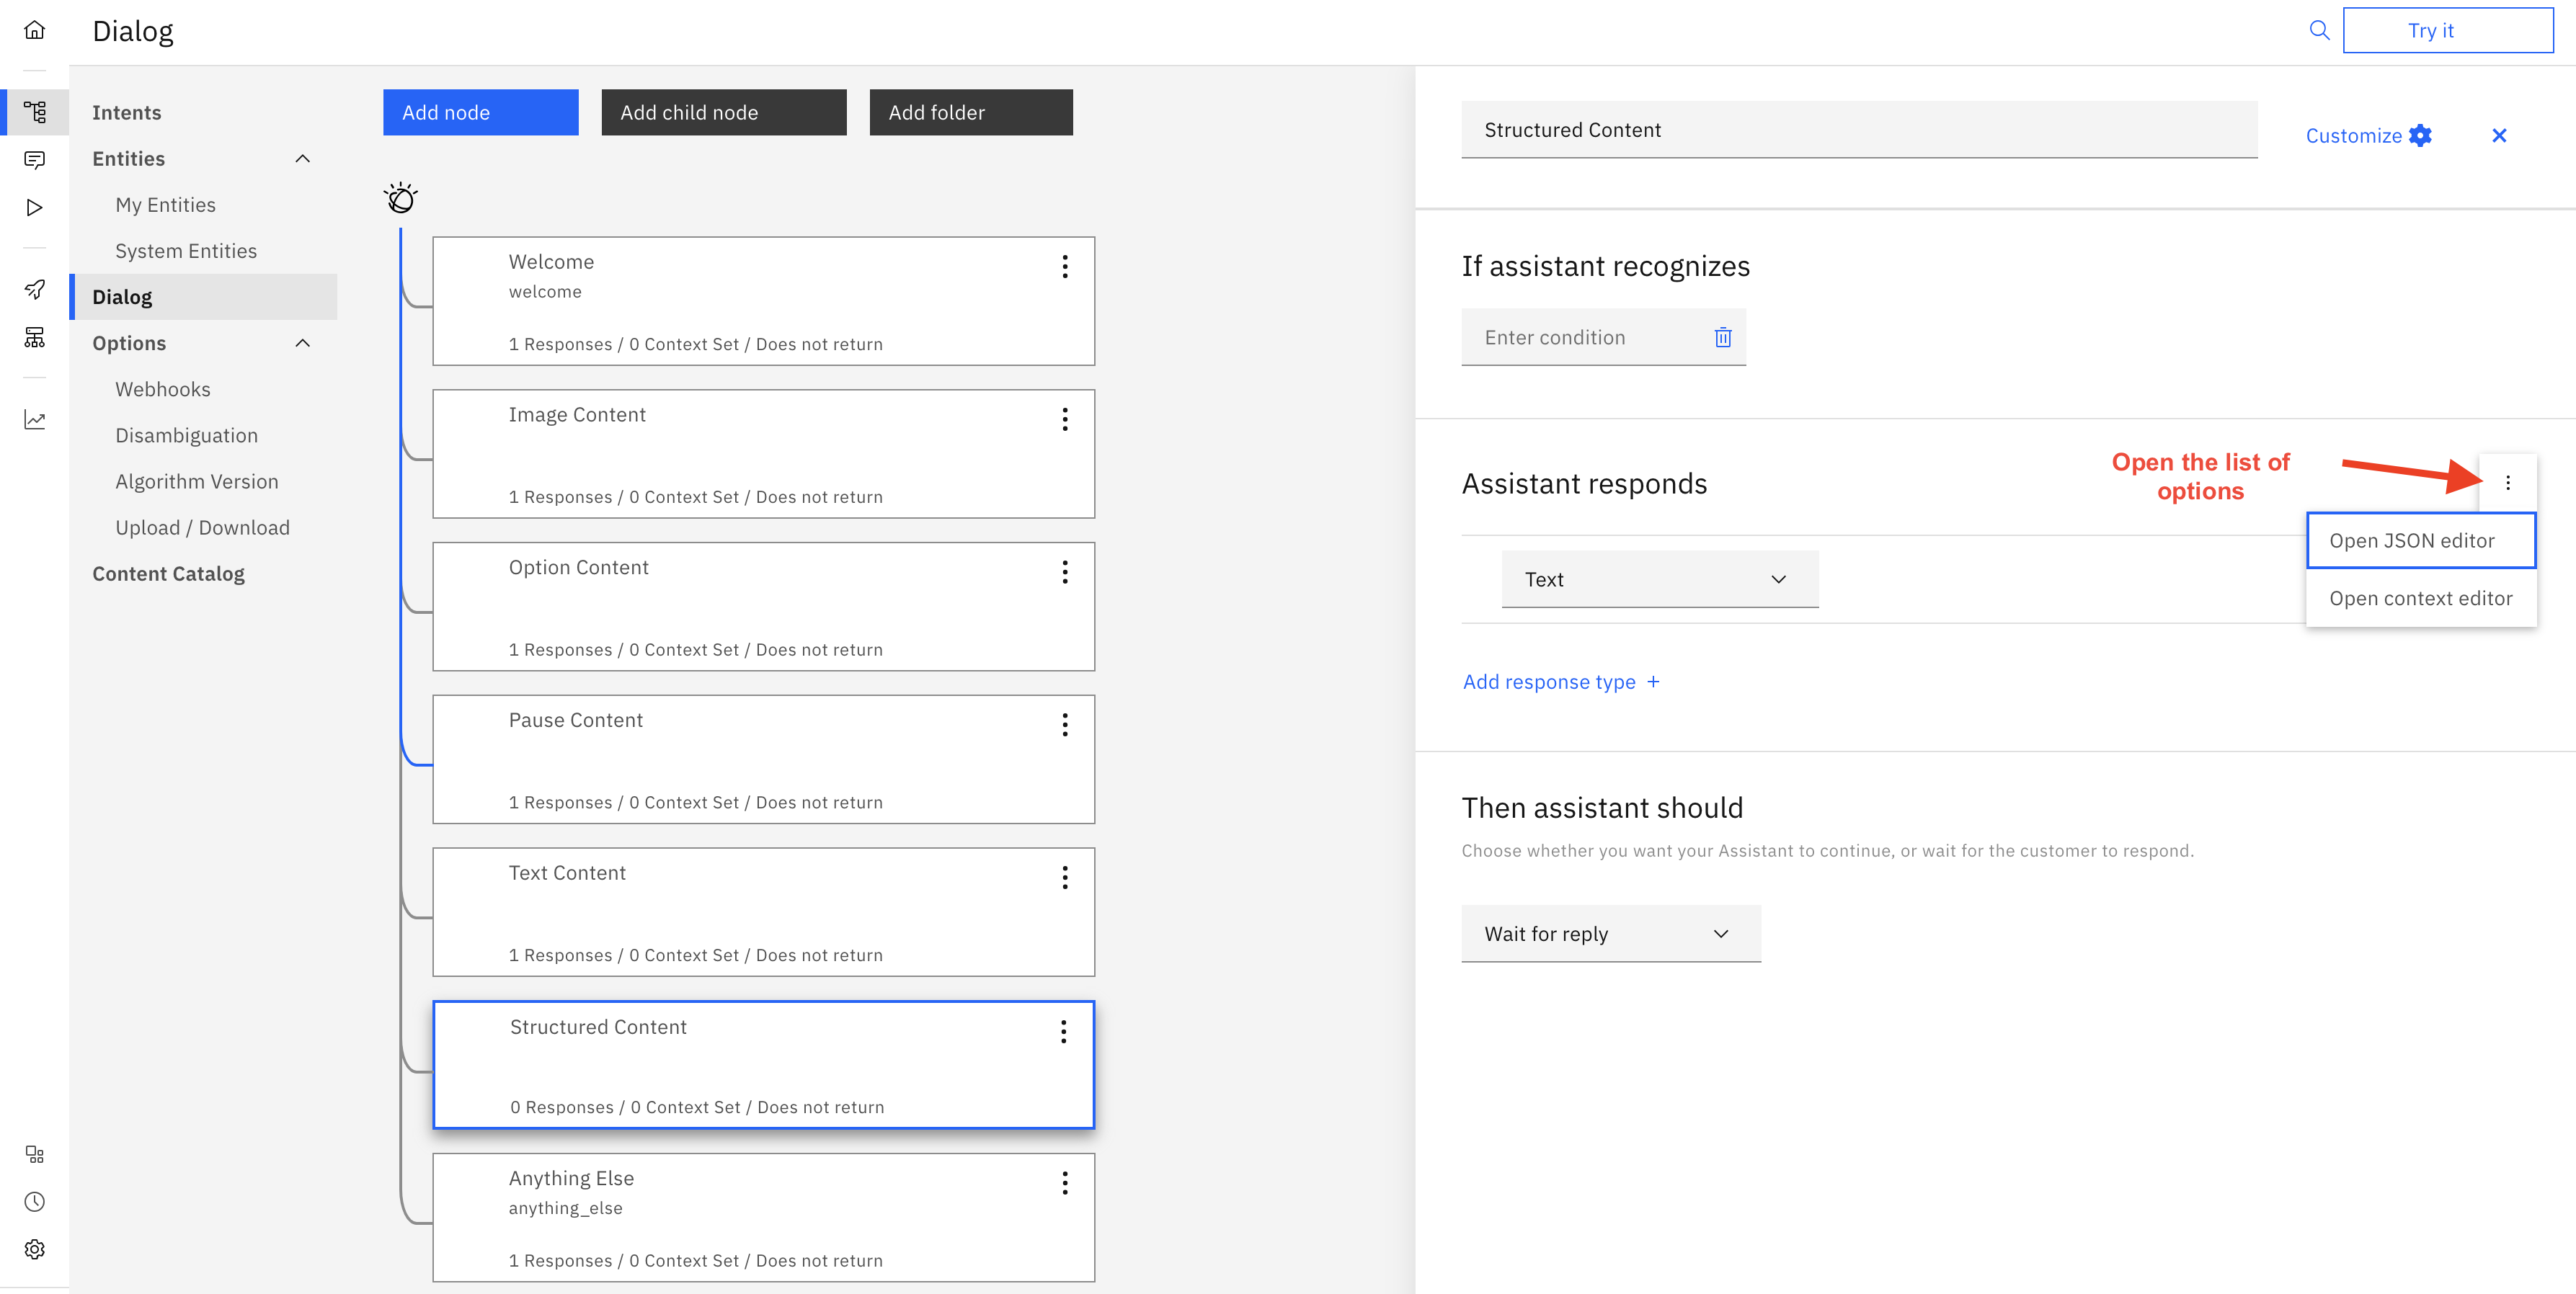Open Upload / Download options
Screen dimensions: 2576x1294
[x=203, y=527]
